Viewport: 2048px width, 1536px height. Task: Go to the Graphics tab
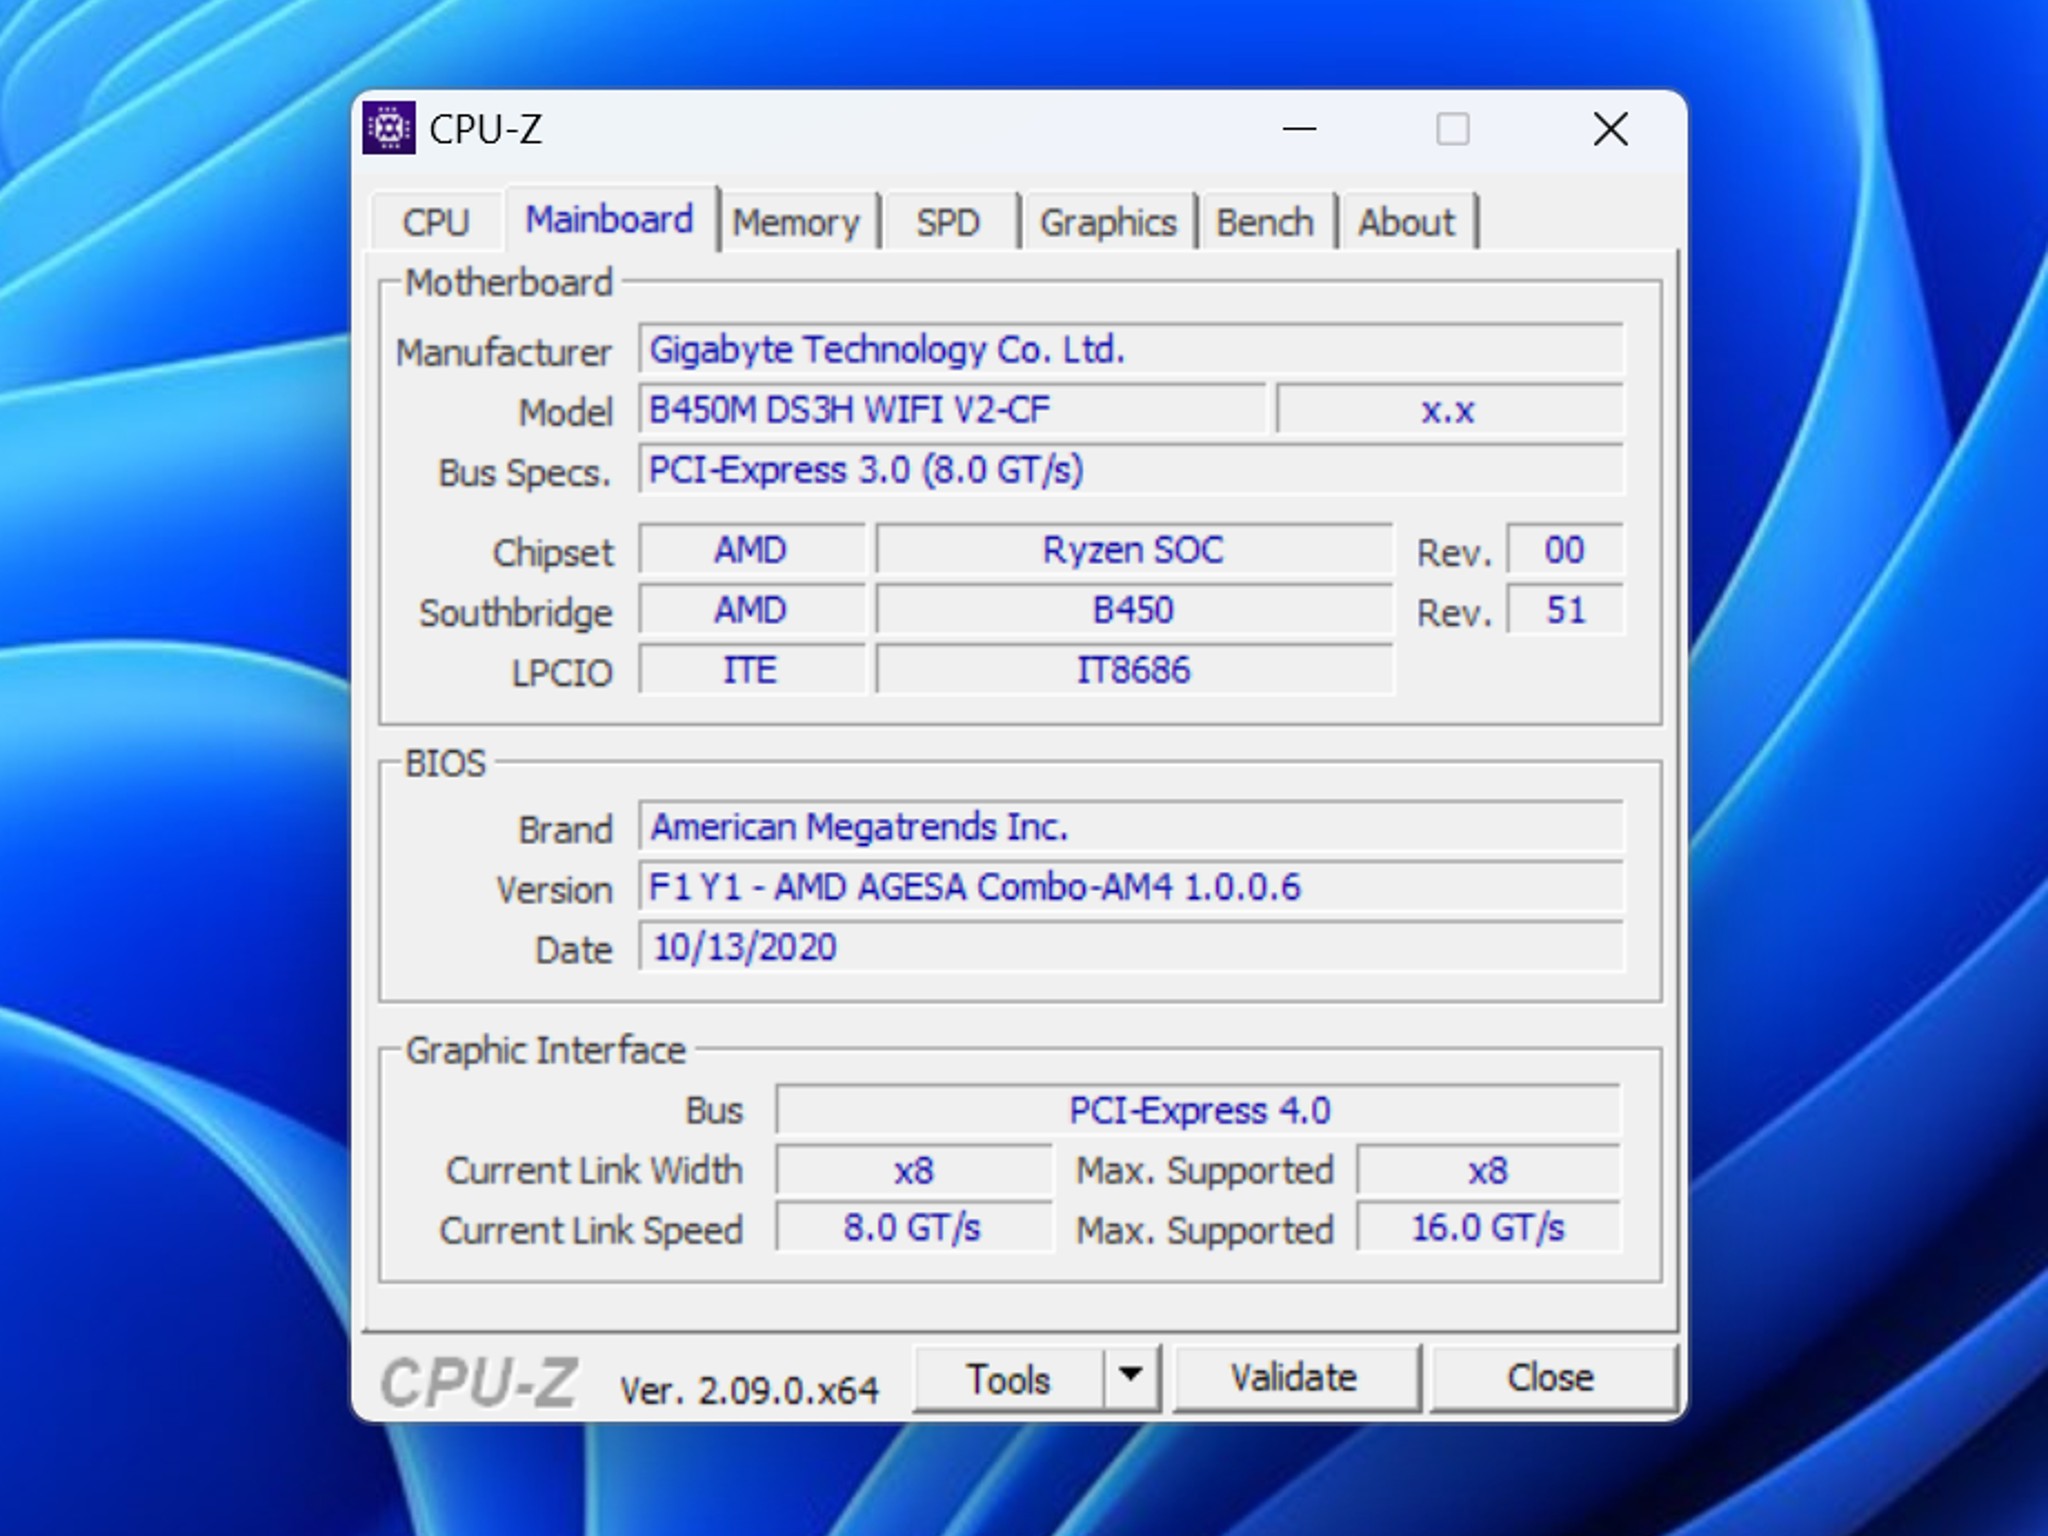(x=1108, y=222)
